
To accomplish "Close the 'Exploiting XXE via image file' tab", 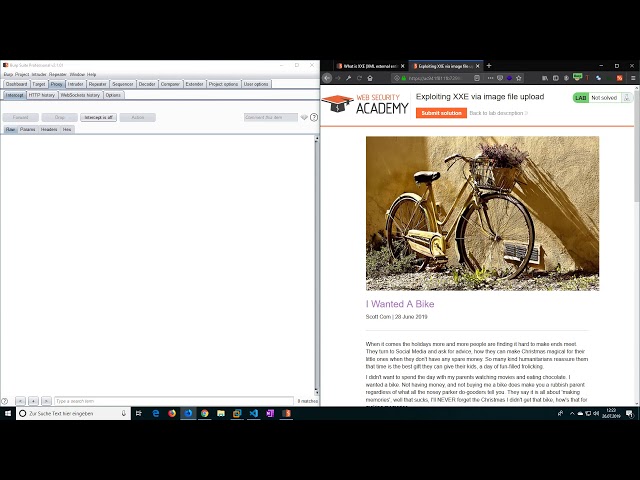I will tap(478, 66).
